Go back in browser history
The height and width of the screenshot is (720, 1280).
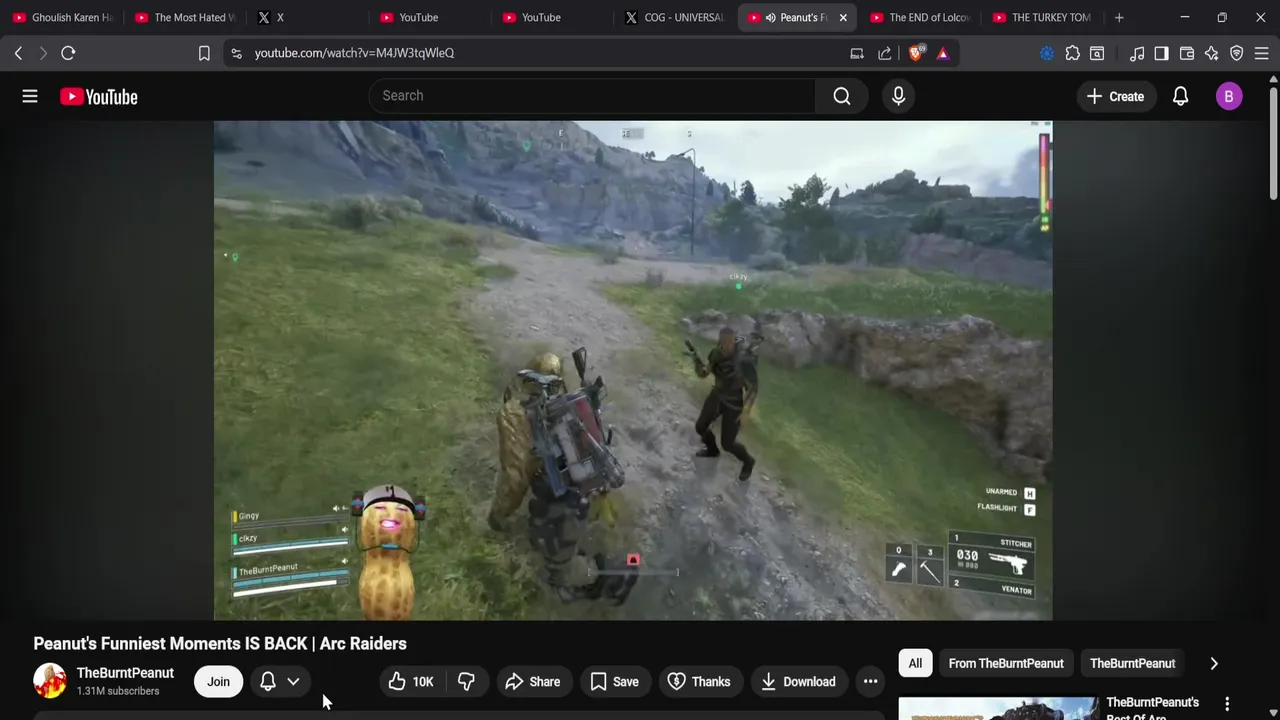point(18,53)
